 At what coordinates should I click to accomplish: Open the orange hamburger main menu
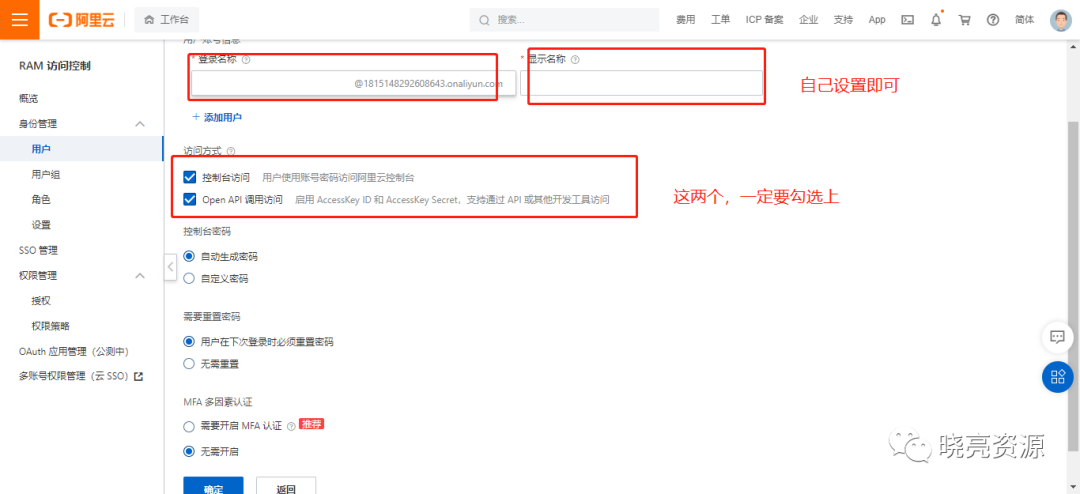click(20, 19)
